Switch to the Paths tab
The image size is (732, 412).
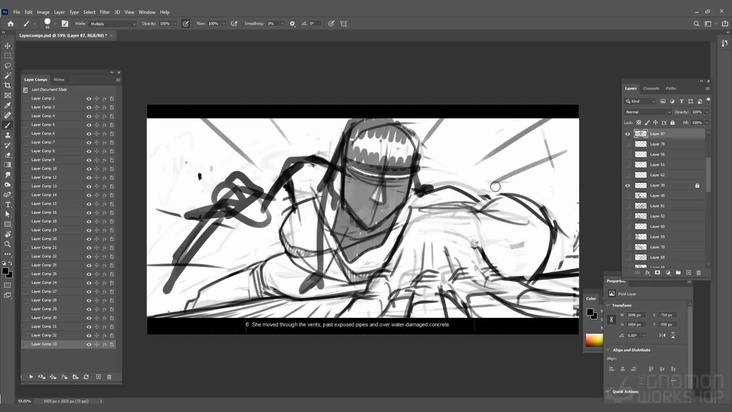671,88
